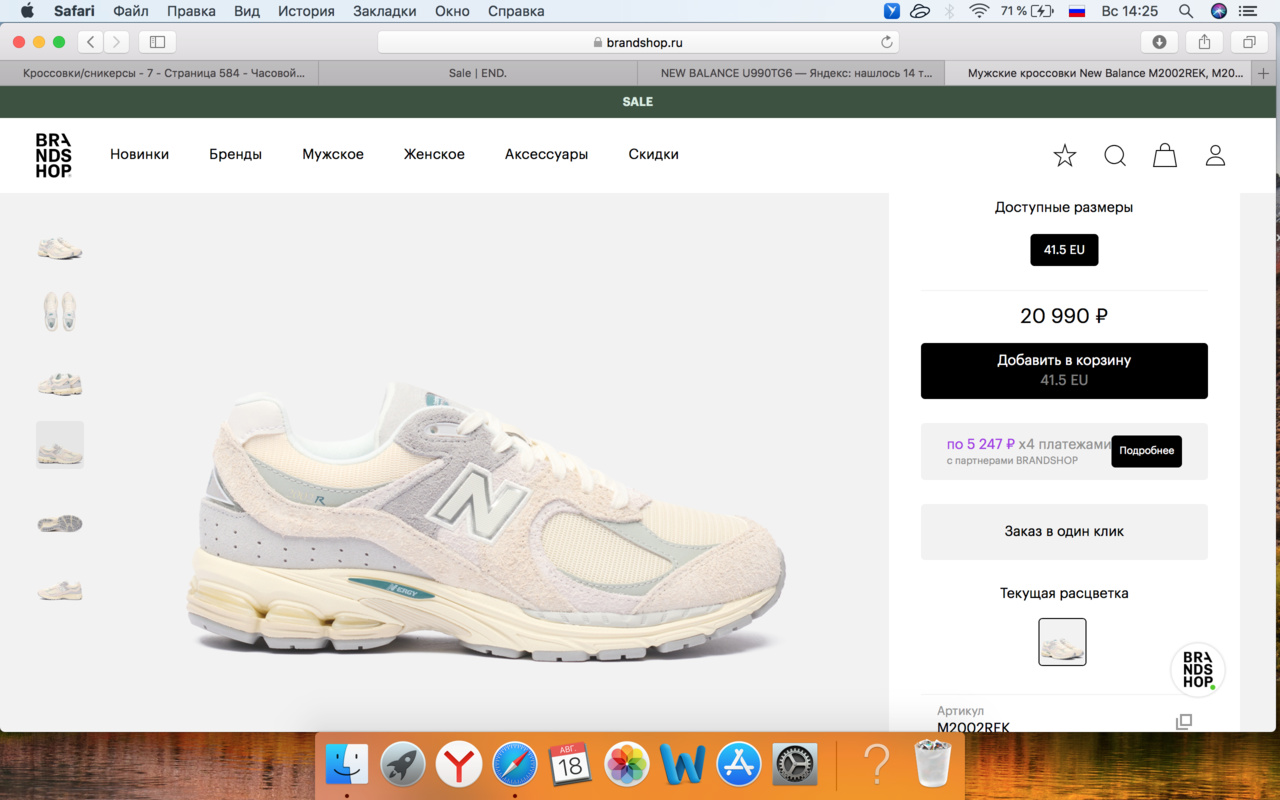Viewport: 1280px width, 800px height.
Task: Reload the brandshop.ru page
Action: (x=886, y=42)
